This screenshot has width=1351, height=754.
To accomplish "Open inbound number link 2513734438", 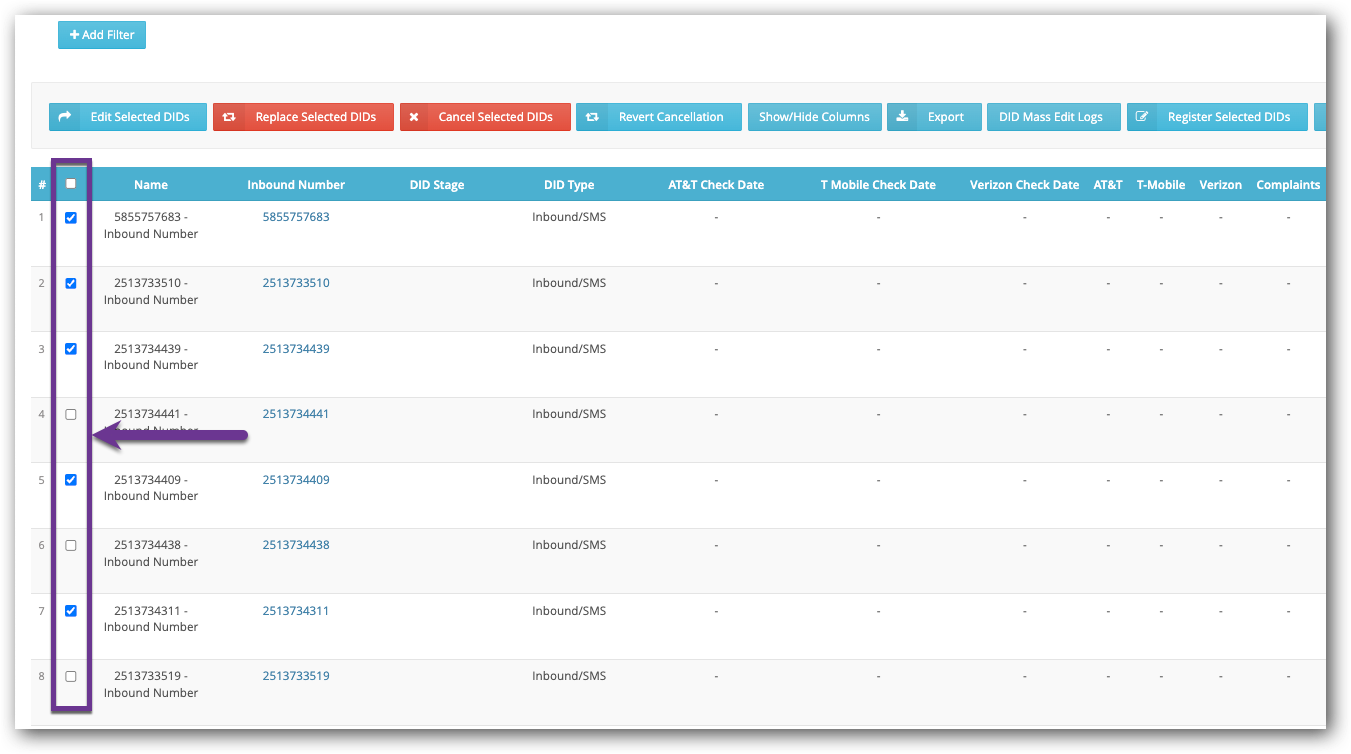I will point(296,545).
